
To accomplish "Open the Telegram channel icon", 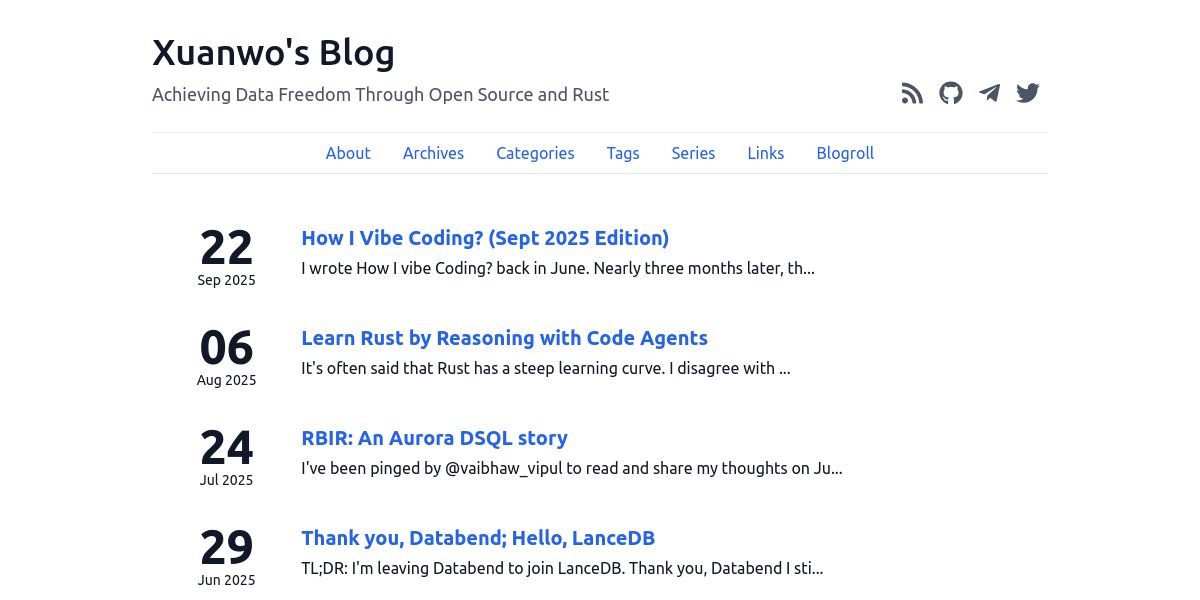I will coord(989,94).
